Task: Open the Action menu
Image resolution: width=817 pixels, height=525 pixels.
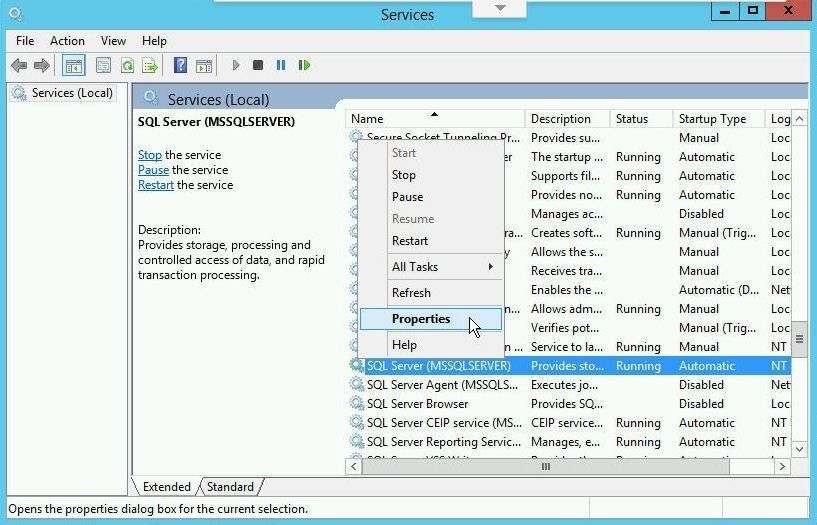Action: [x=67, y=41]
